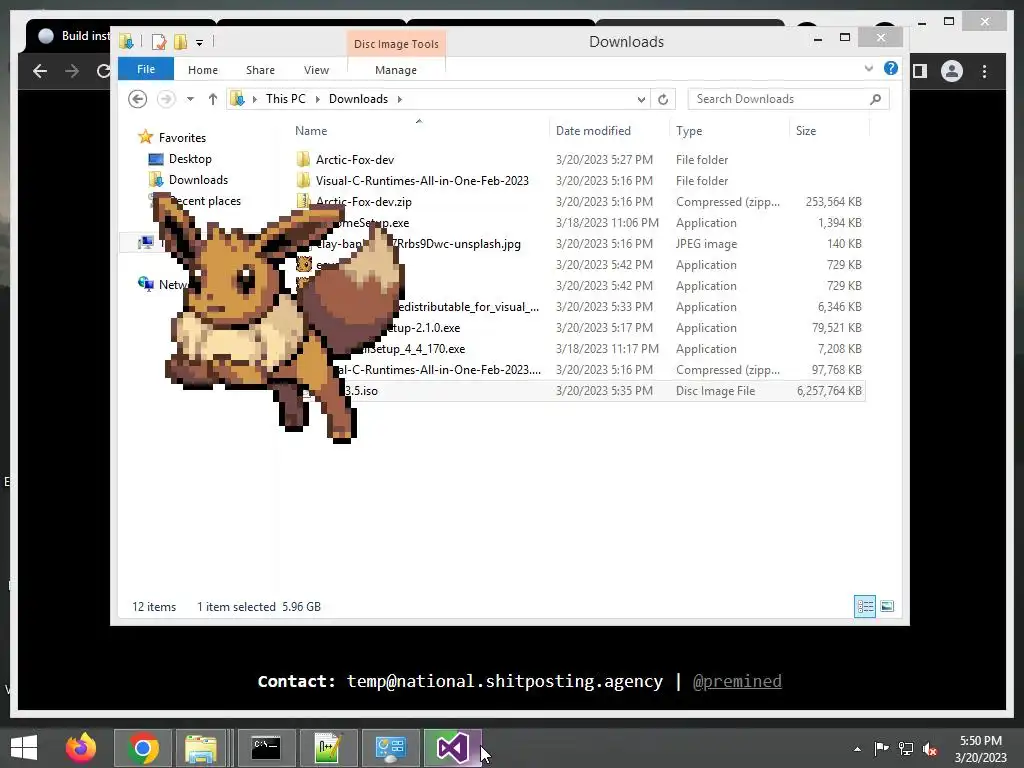1024x768 pixels.
Task: Open Command Prompt from the taskbar
Action: coord(266,748)
